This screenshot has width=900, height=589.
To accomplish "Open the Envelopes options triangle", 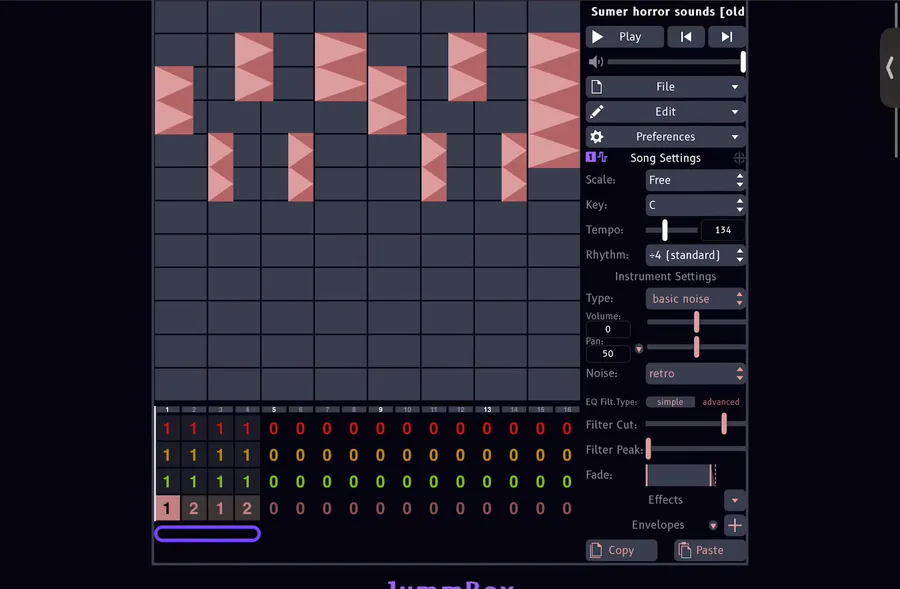I will point(713,525).
